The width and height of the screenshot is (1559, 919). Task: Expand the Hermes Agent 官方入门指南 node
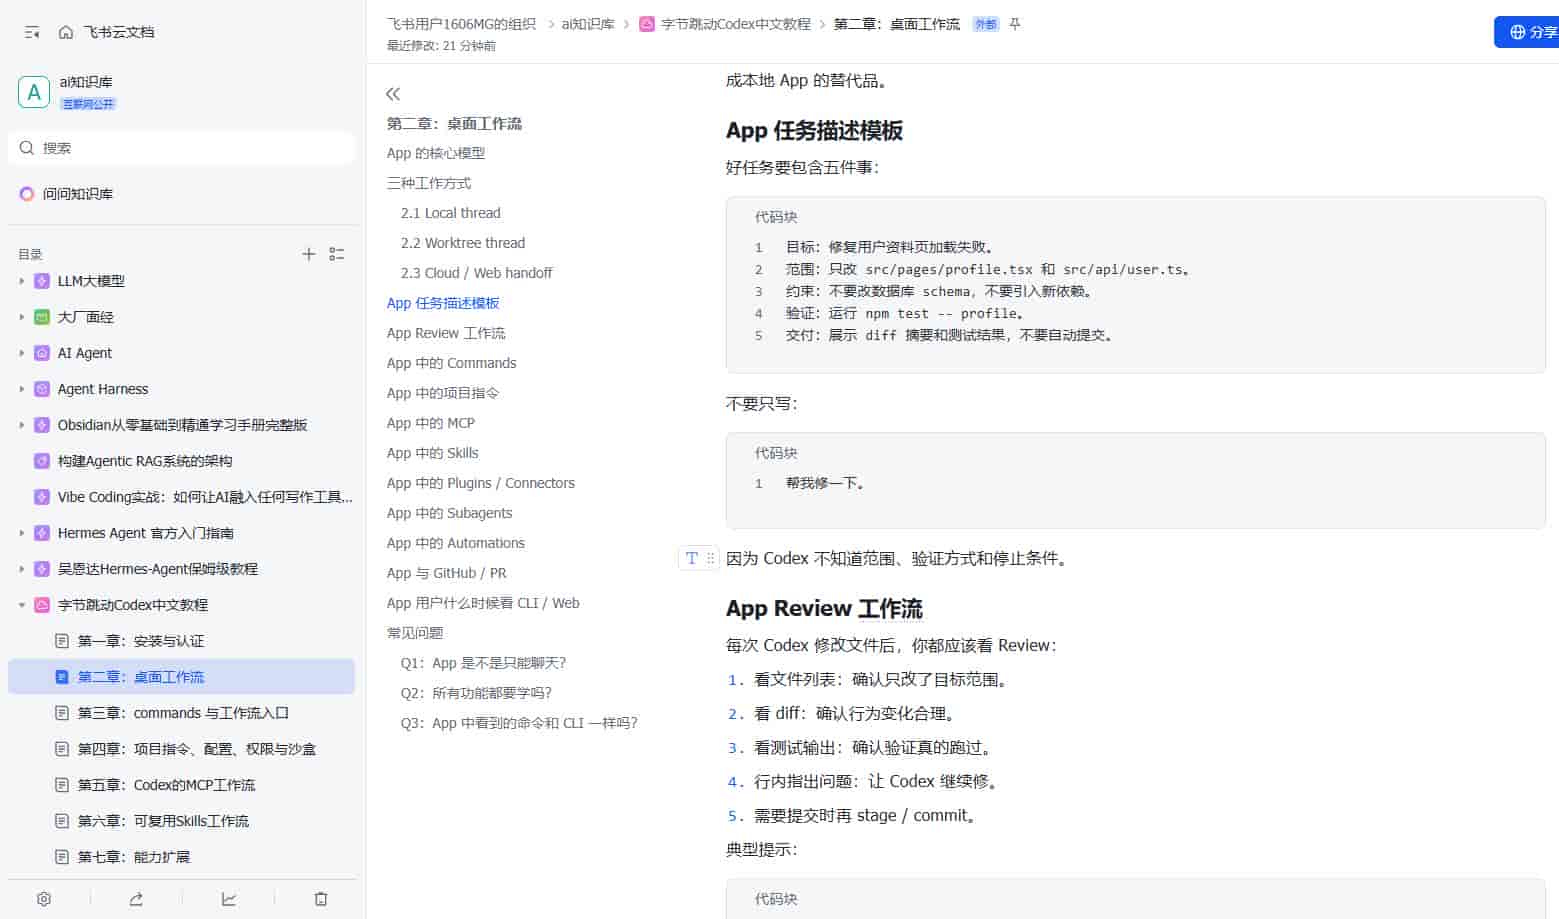click(x=22, y=533)
